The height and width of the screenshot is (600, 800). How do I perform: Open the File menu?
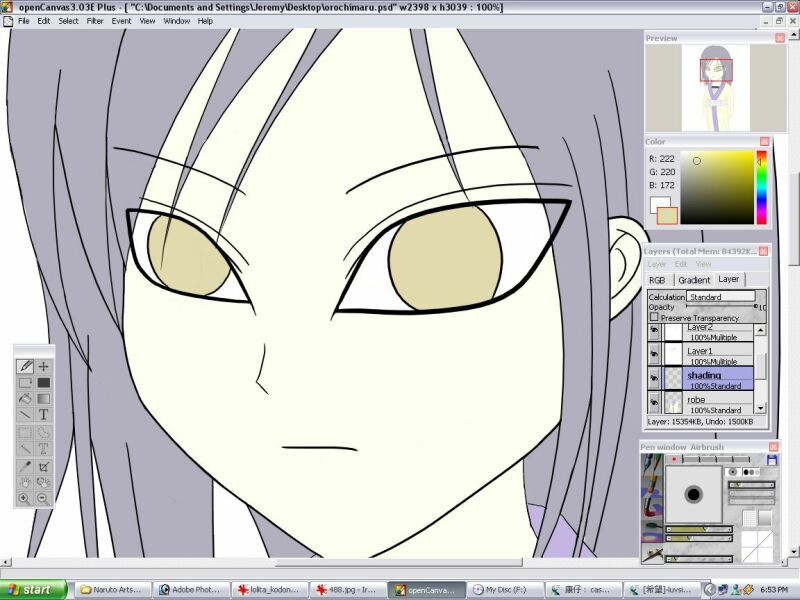23,21
